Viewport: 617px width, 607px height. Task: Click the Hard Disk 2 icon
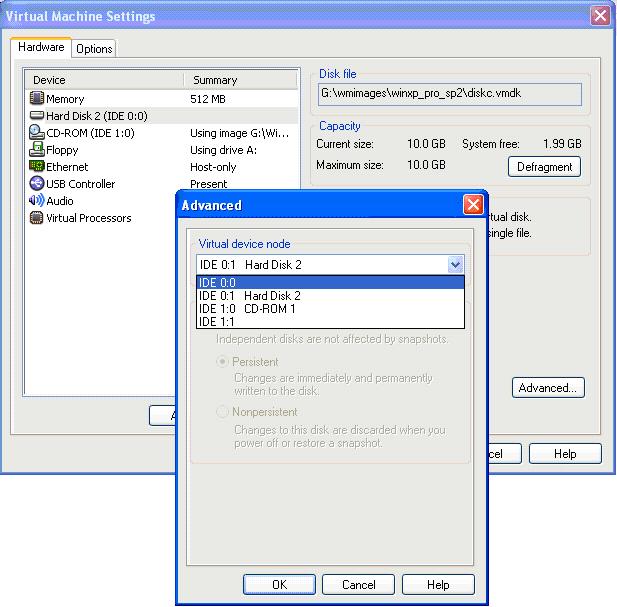[37, 116]
